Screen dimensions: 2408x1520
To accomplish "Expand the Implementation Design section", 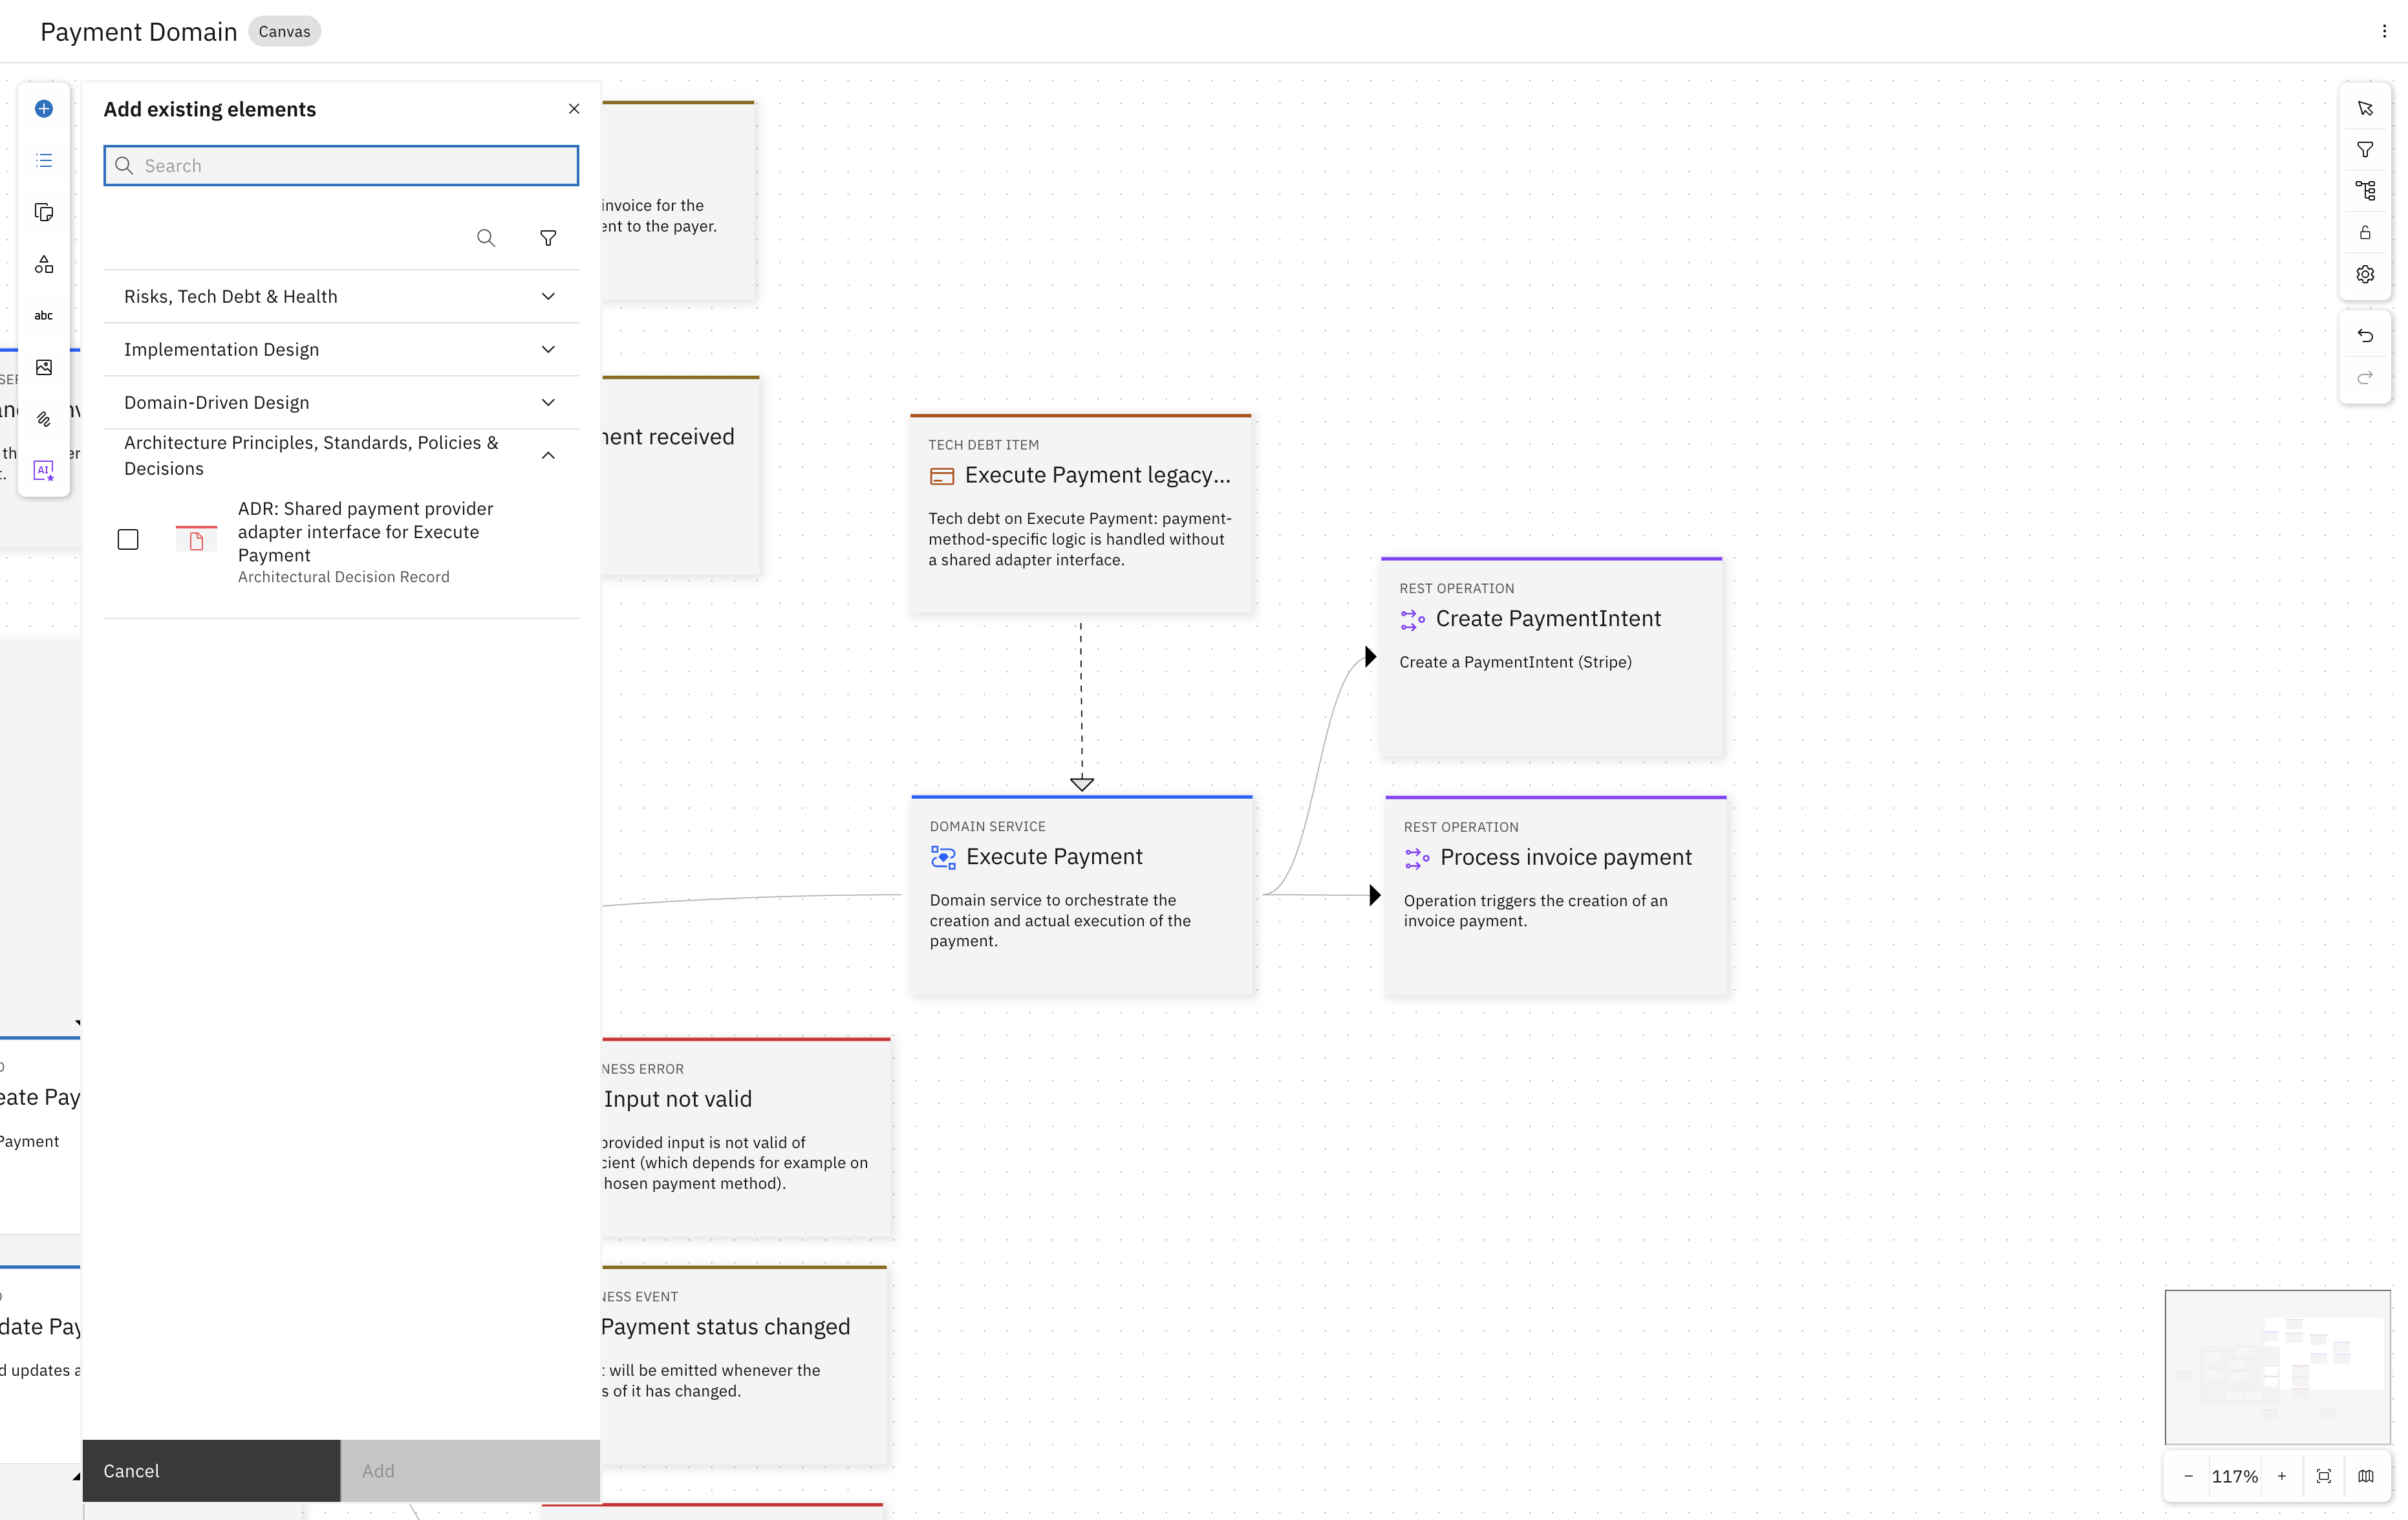I will tap(341, 349).
